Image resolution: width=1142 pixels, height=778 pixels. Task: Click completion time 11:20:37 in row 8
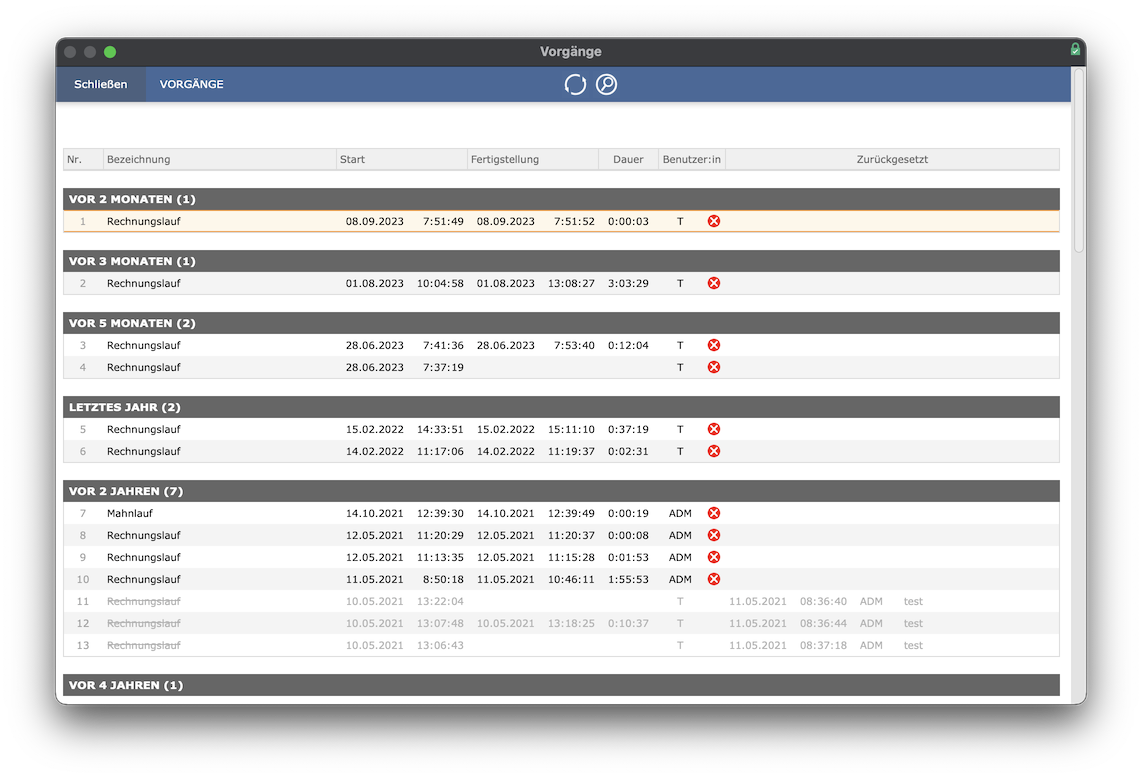(x=571, y=535)
